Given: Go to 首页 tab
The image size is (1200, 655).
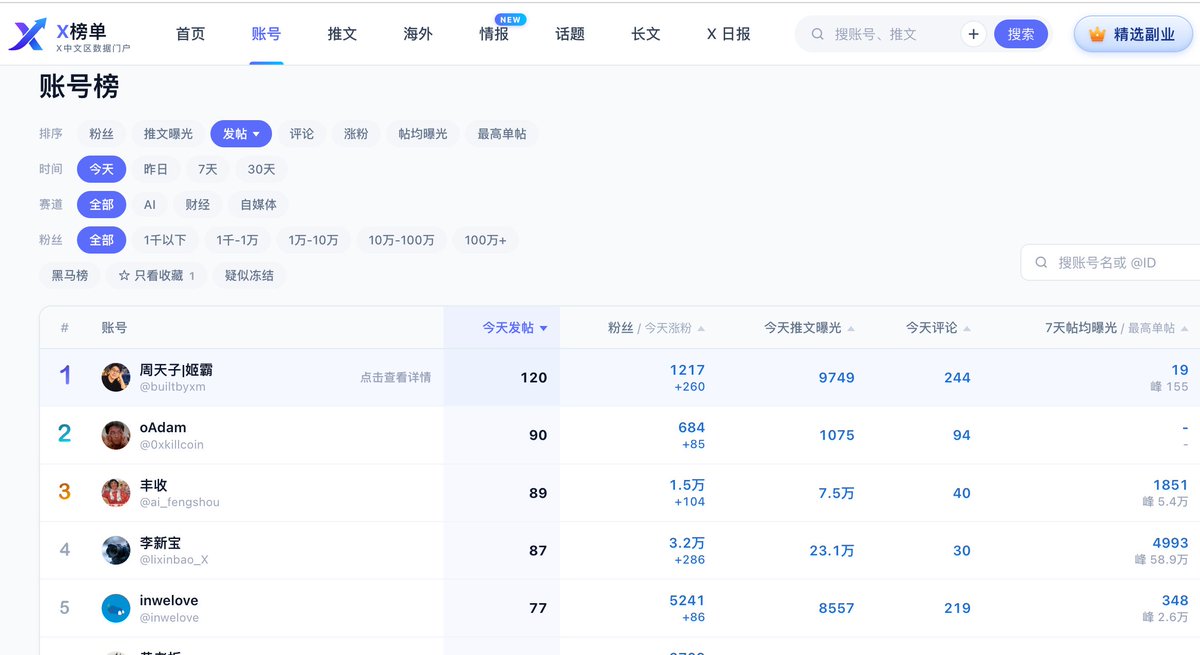Looking at the screenshot, I should point(190,34).
